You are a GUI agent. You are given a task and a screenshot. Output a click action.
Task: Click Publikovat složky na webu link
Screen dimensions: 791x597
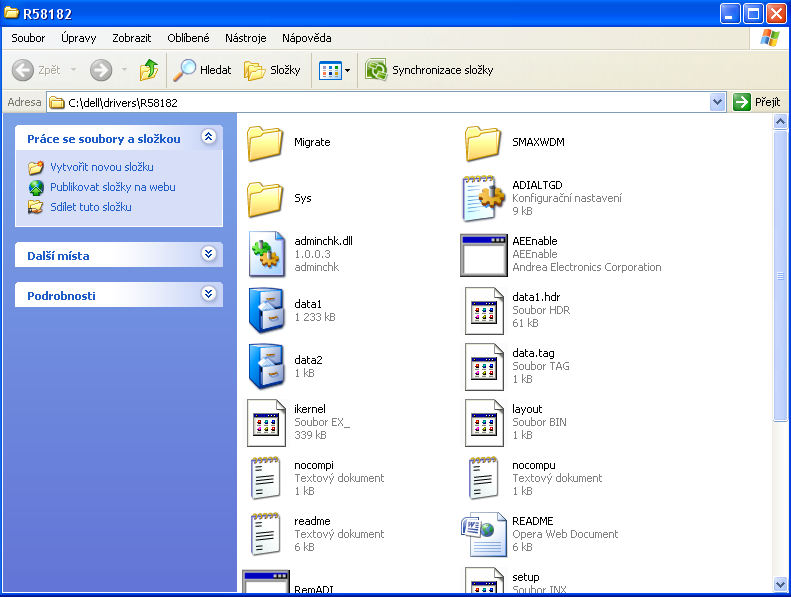(x=112, y=187)
